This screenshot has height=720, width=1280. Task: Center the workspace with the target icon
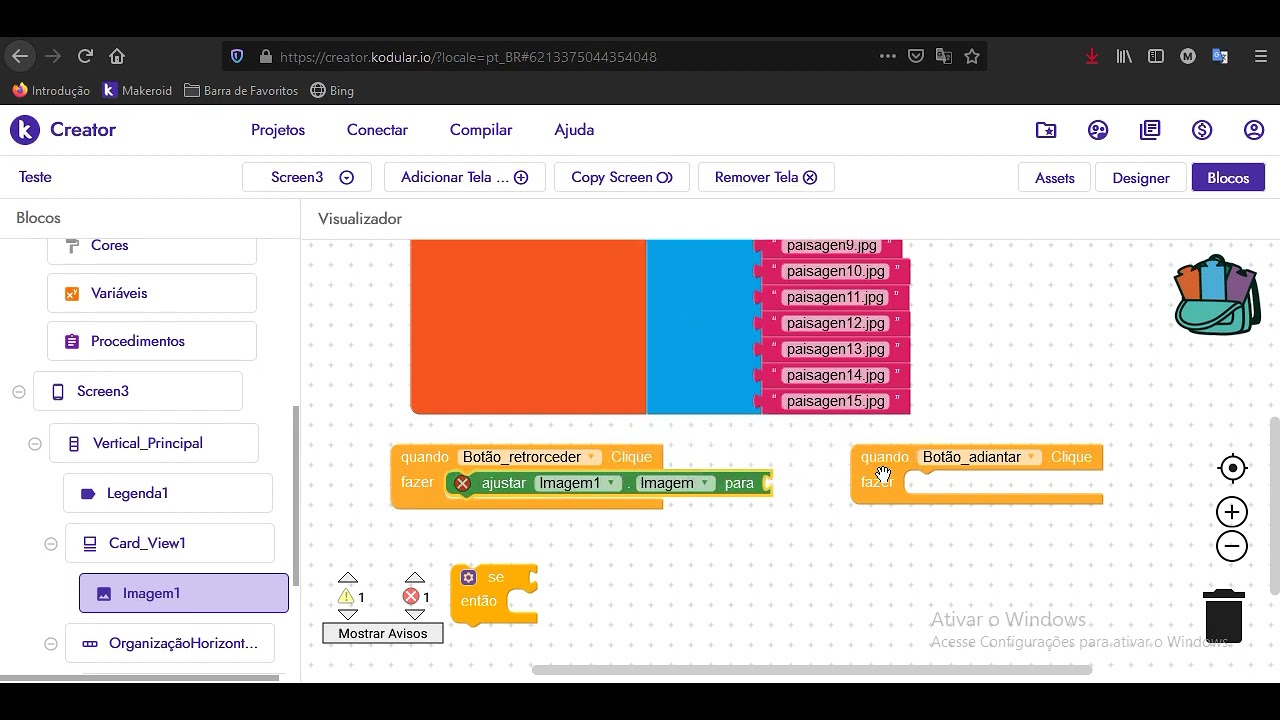[x=1232, y=468]
